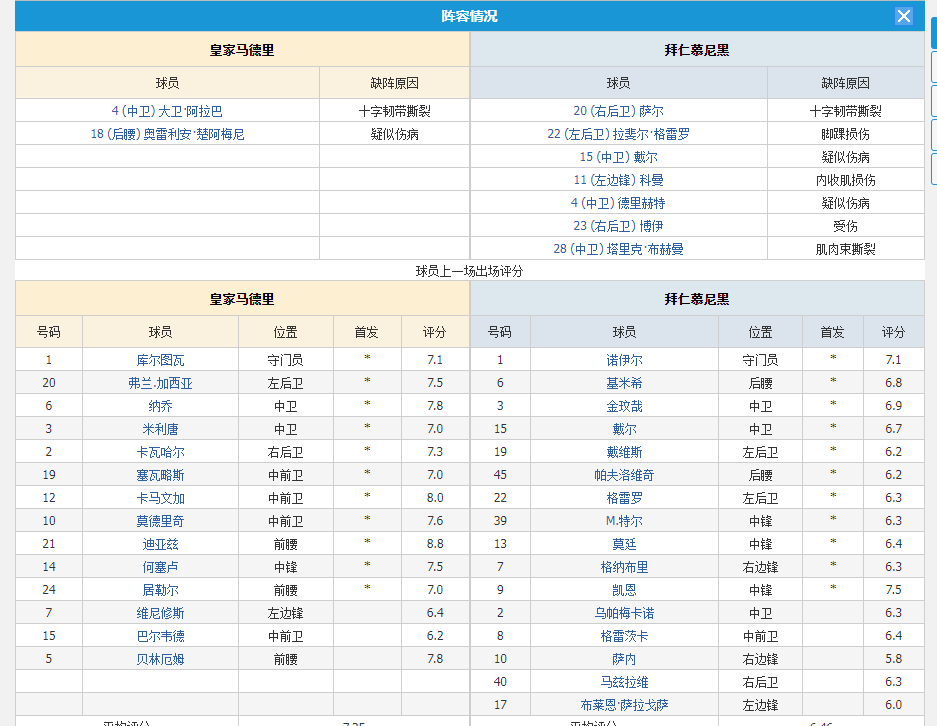Click the 阵容情况 dialog title

(469, 16)
